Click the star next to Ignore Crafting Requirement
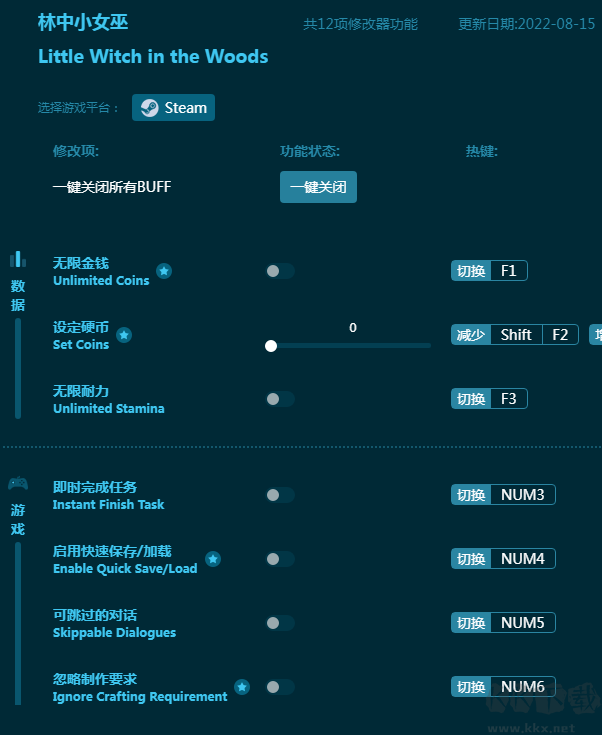The image size is (602, 735). tap(242, 687)
